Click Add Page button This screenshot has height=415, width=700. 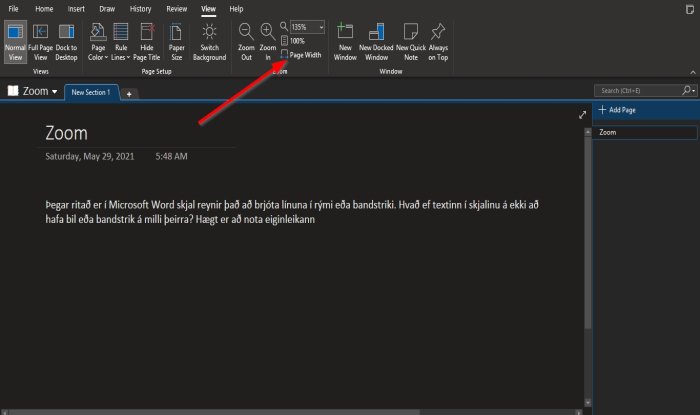coord(617,110)
